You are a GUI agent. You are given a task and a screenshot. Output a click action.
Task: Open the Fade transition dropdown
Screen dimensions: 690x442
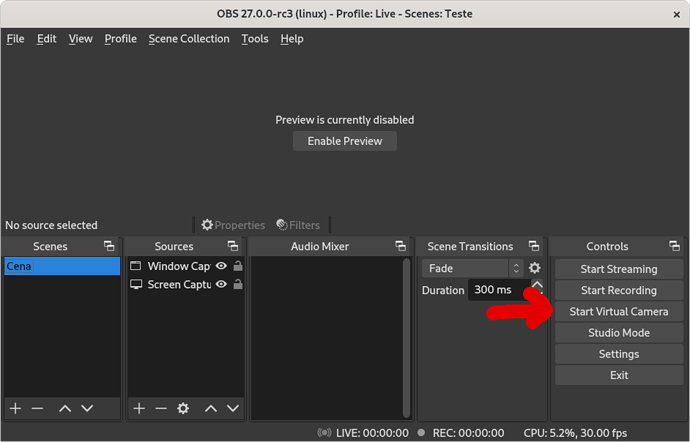(472, 268)
